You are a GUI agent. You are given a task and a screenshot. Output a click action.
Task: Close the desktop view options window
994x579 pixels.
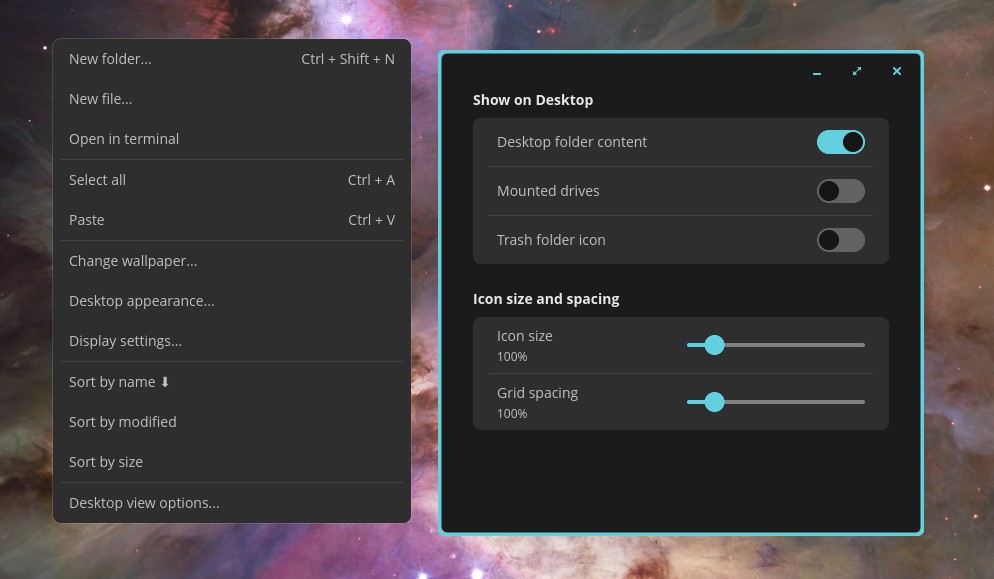click(x=896, y=72)
